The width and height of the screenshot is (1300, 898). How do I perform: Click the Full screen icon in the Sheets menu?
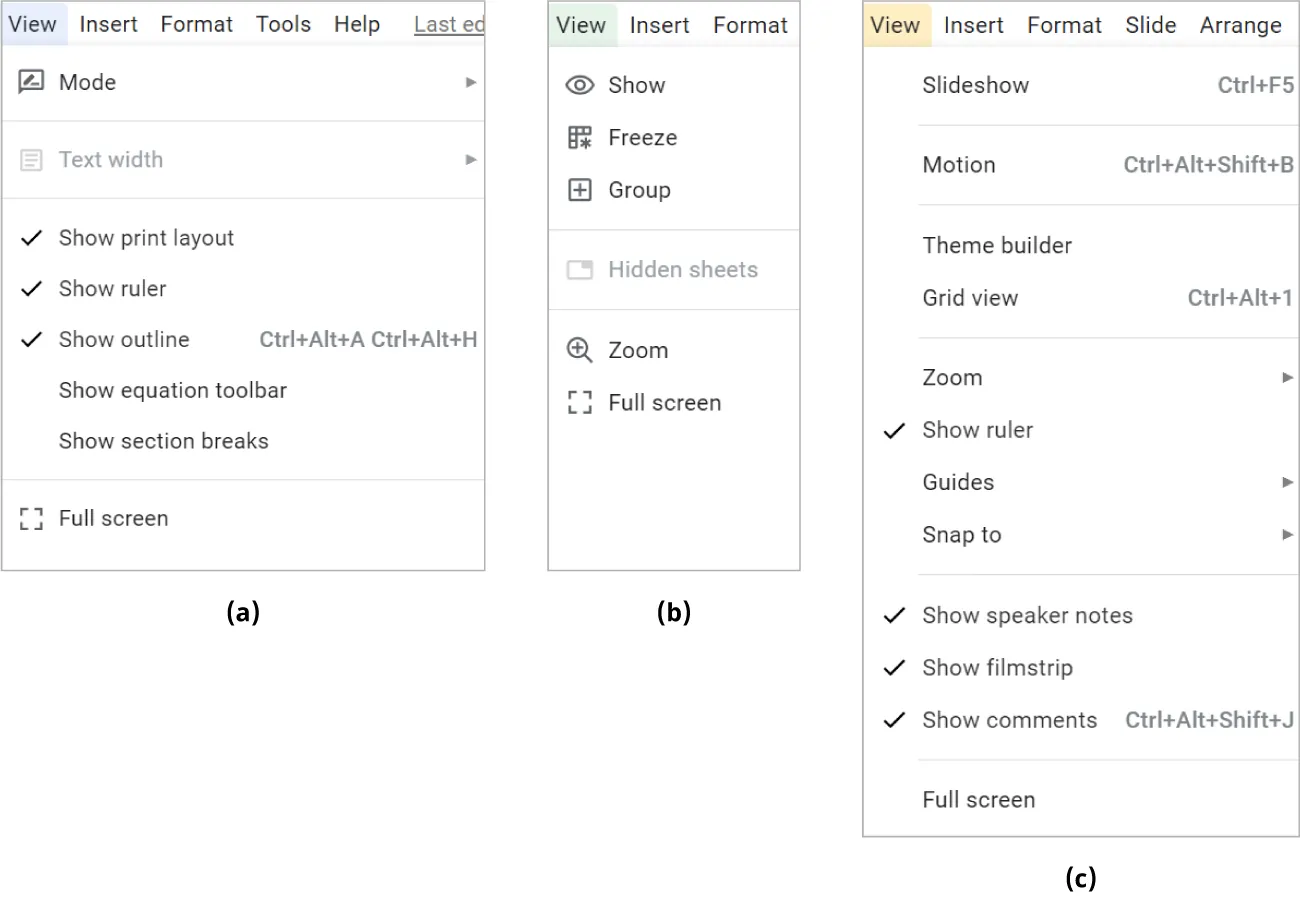pyautogui.click(x=580, y=403)
